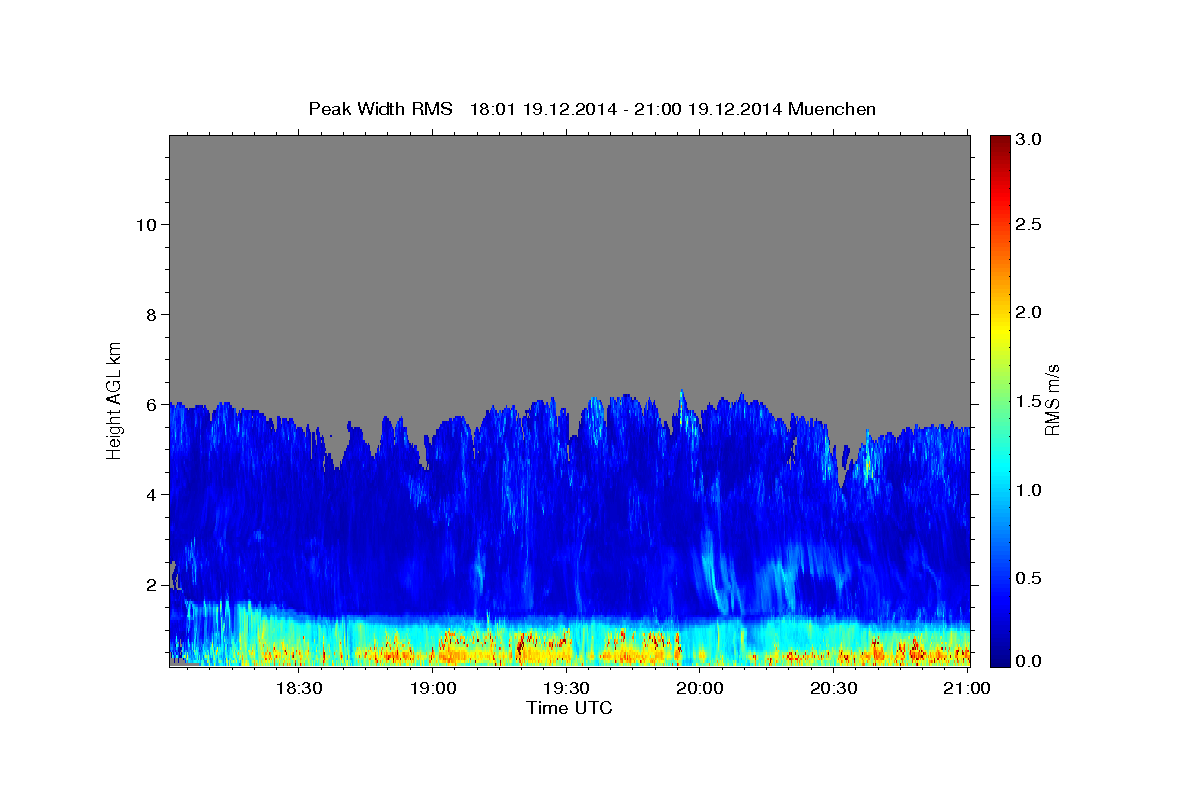Click the 'Time UTC' axis label
Image resolution: width=1200 pixels, height=800 pixels.
tap(569, 708)
